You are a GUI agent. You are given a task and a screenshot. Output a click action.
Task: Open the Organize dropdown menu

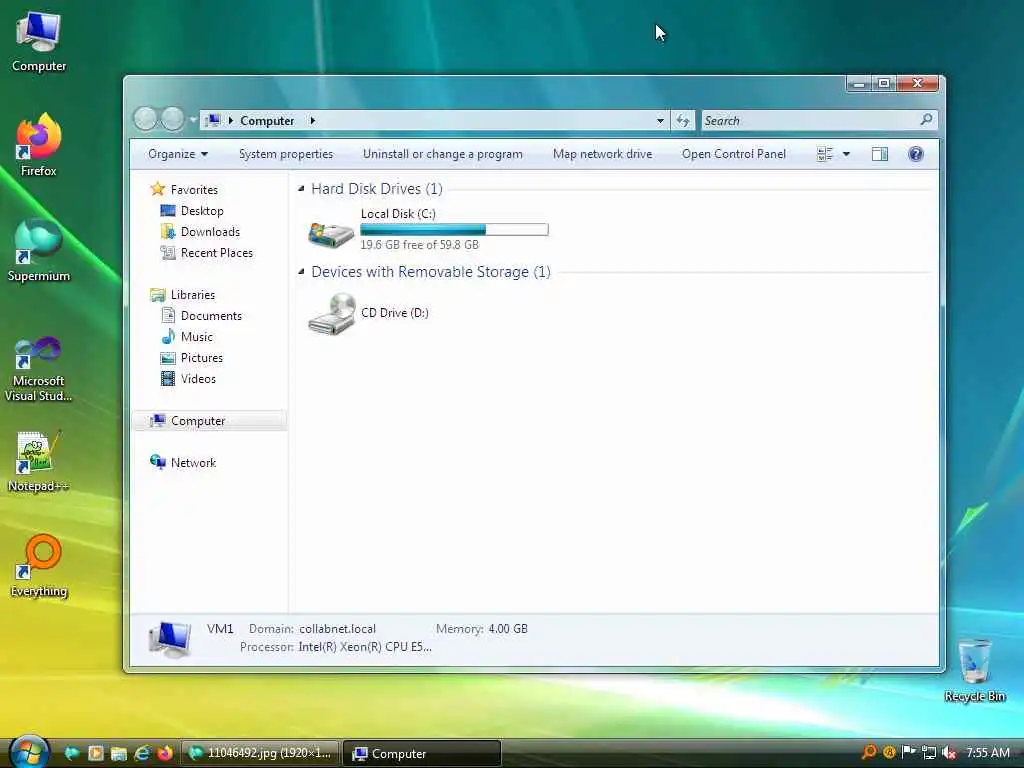[x=178, y=154]
